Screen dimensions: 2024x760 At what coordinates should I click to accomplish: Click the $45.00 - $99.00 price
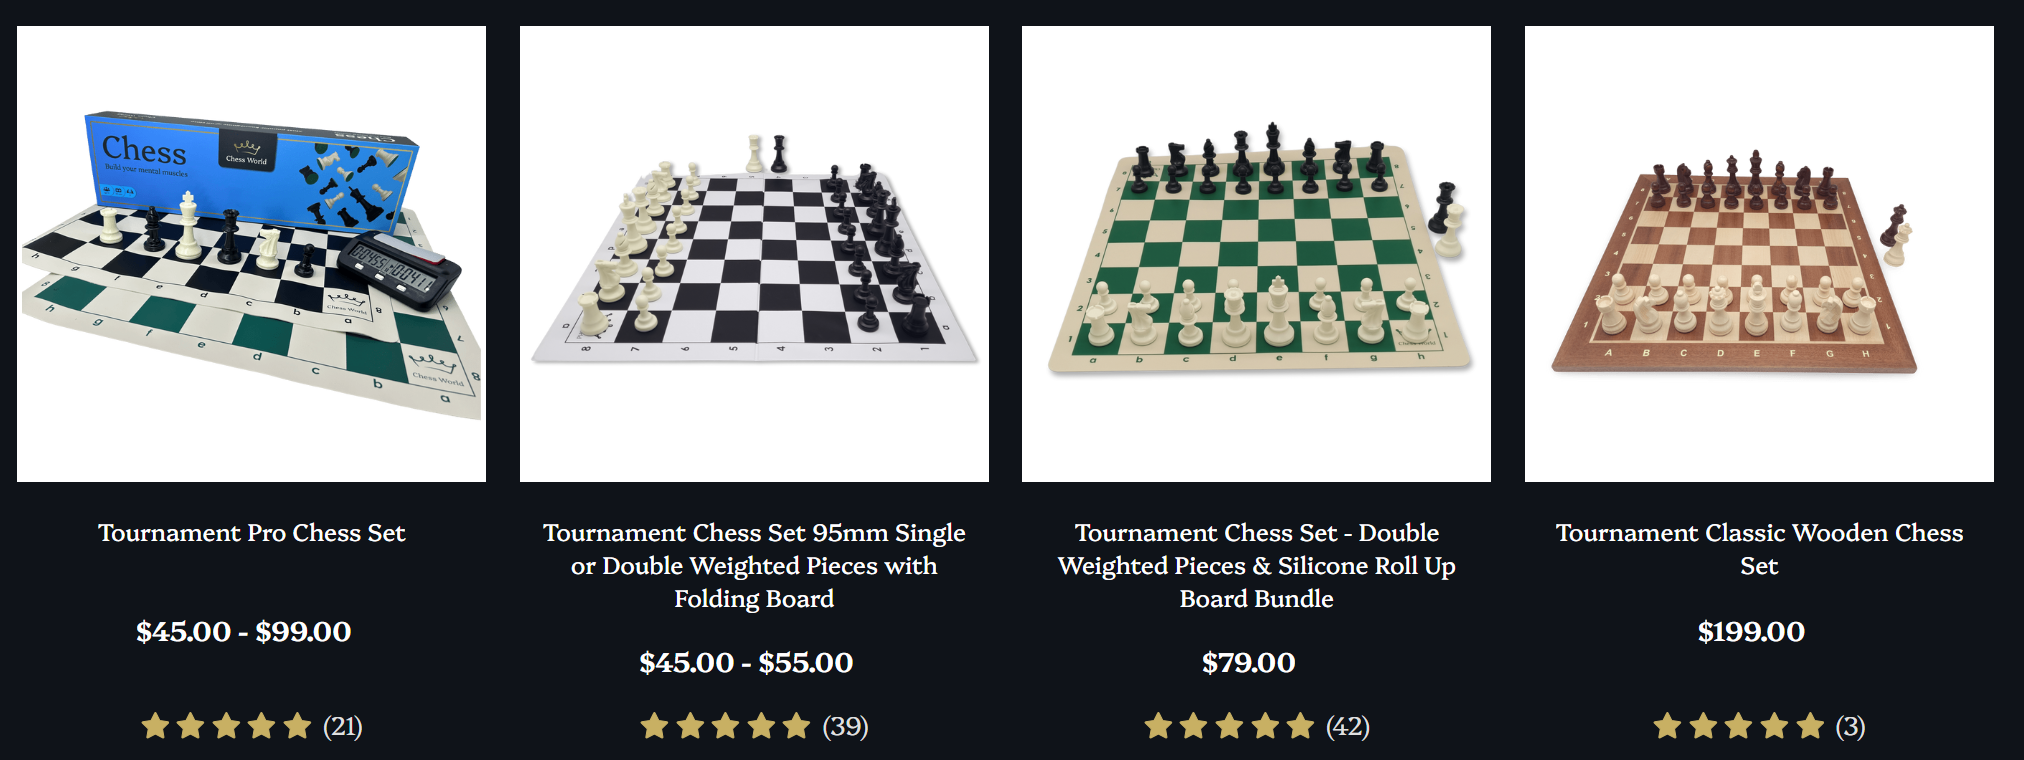click(x=243, y=632)
